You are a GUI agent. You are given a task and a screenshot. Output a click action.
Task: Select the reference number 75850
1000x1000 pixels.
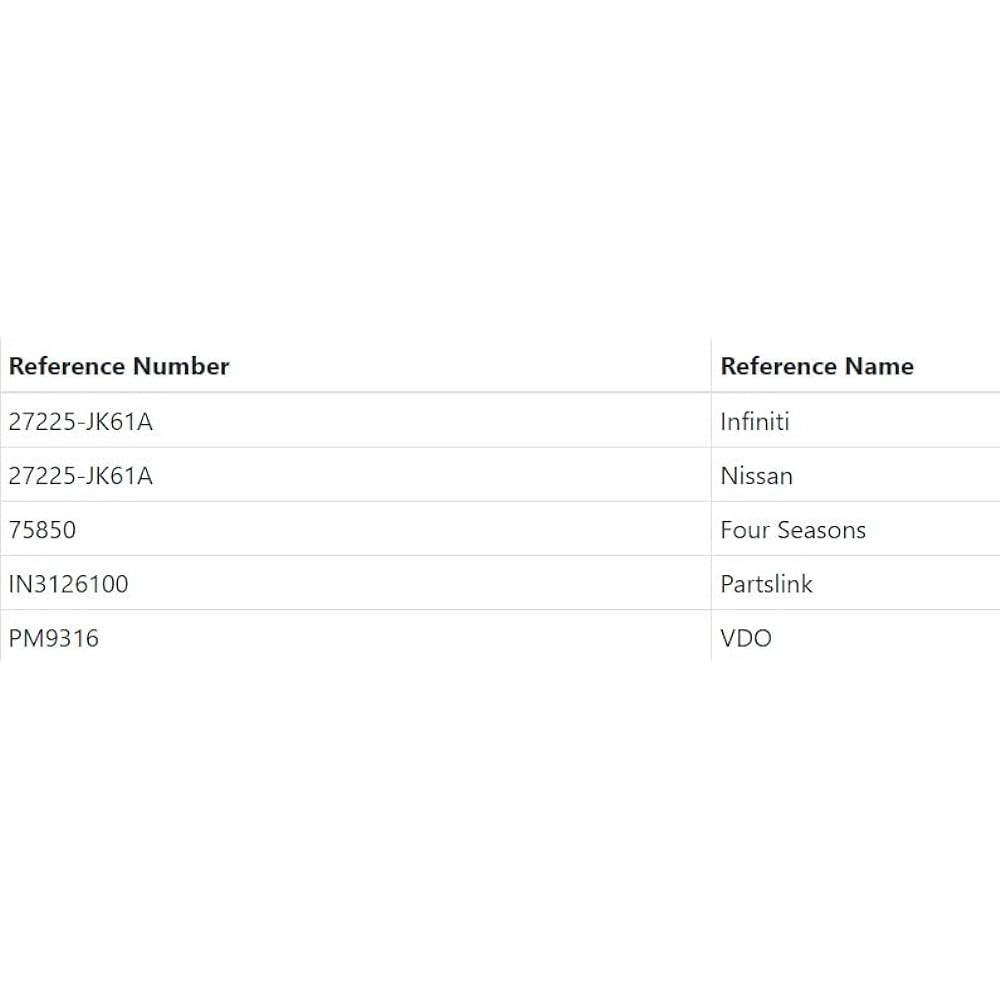42,530
